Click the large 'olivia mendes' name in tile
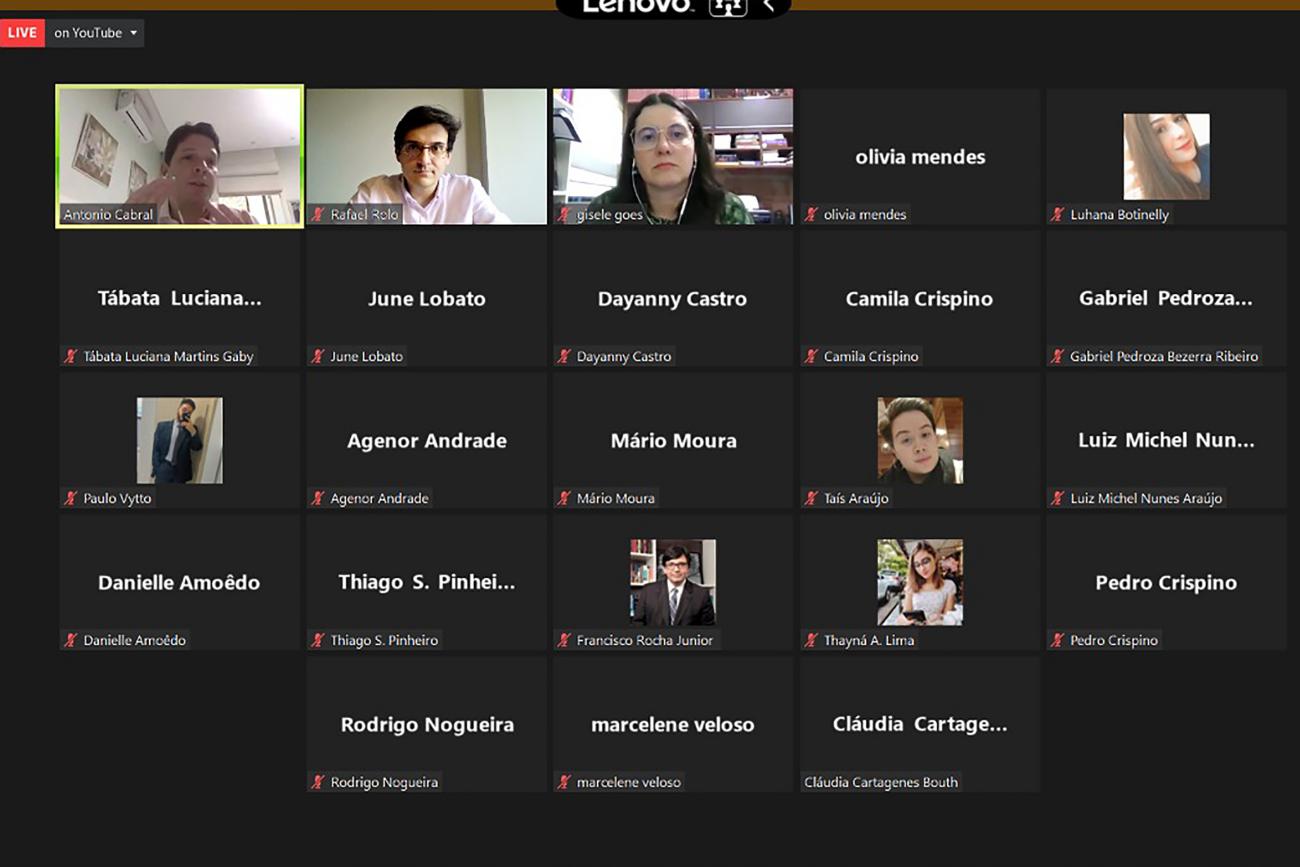 point(920,157)
